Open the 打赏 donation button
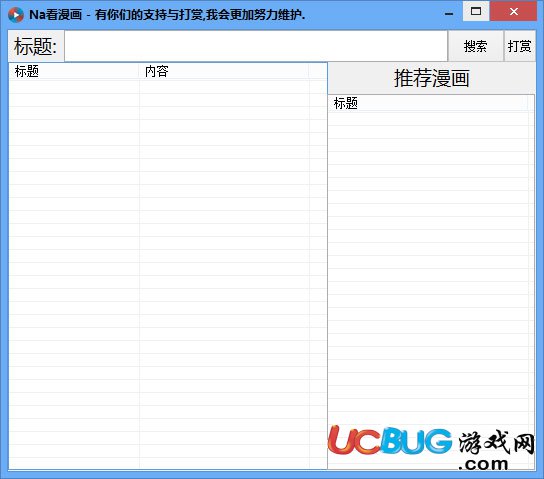544x479 pixels. pyautogui.click(x=519, y=46)
